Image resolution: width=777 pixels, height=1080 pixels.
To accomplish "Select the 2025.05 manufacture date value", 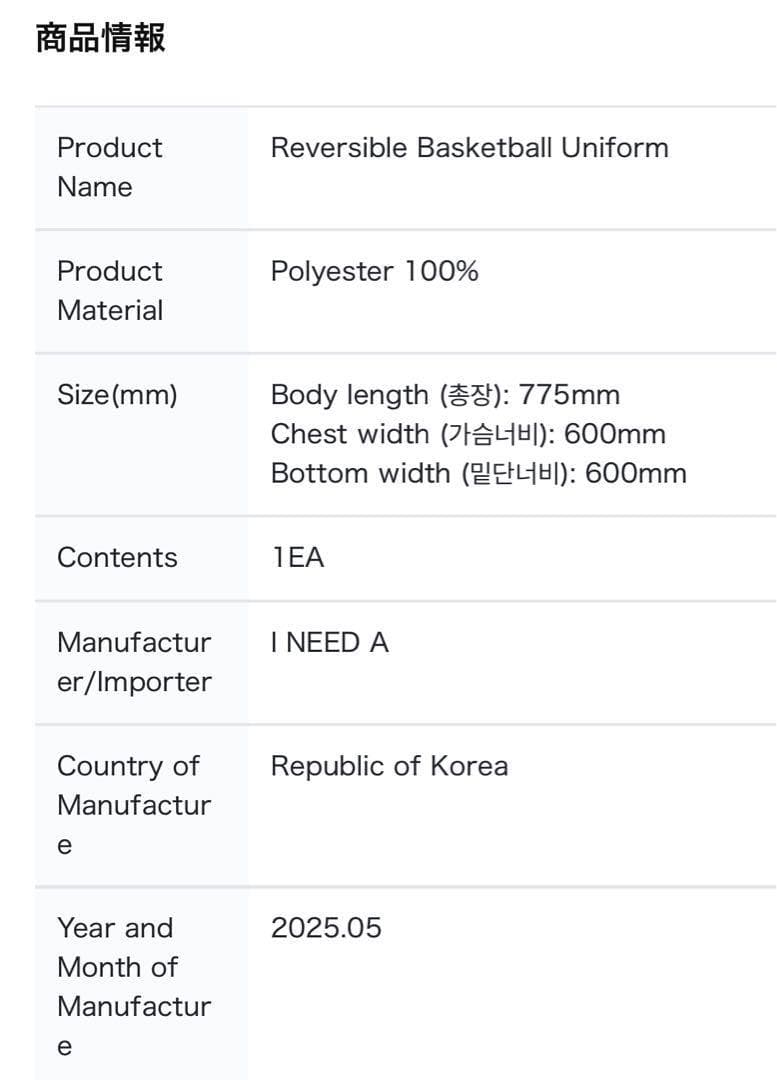I will (x=326, y=928).
